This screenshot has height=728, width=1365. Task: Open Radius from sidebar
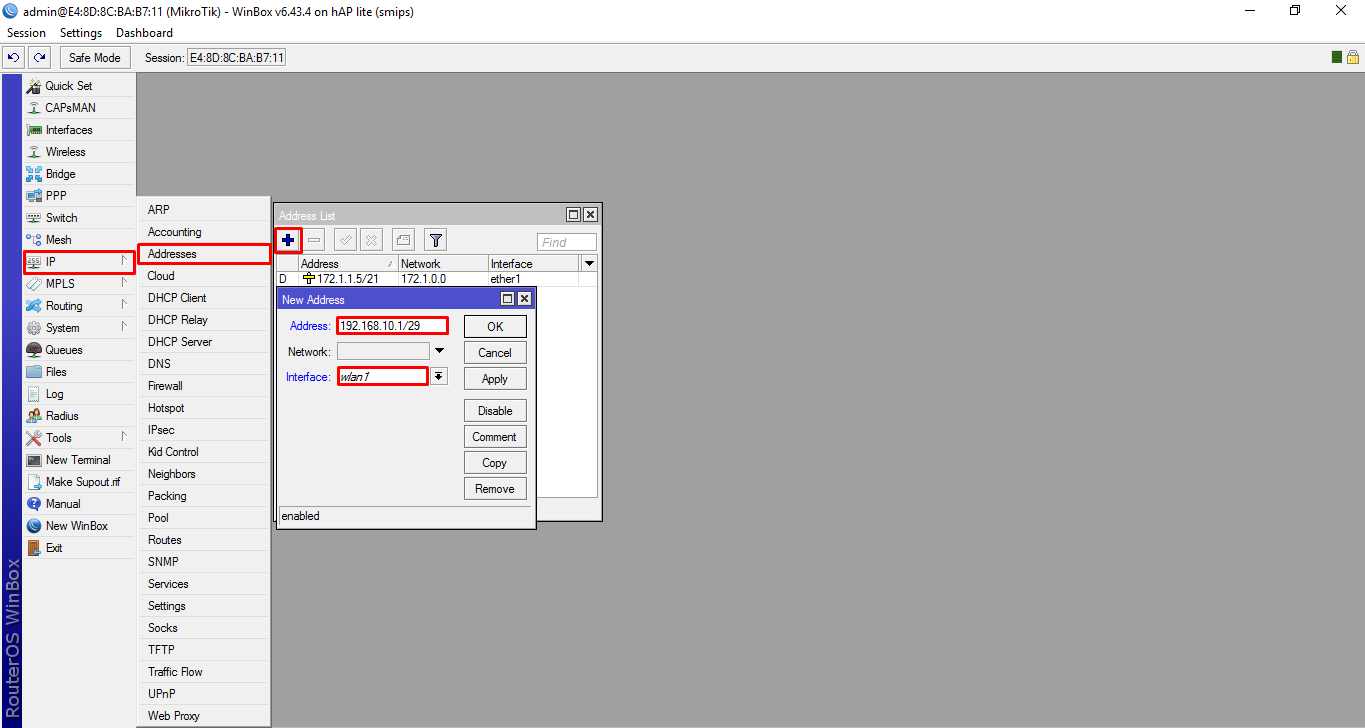point(79,416)
